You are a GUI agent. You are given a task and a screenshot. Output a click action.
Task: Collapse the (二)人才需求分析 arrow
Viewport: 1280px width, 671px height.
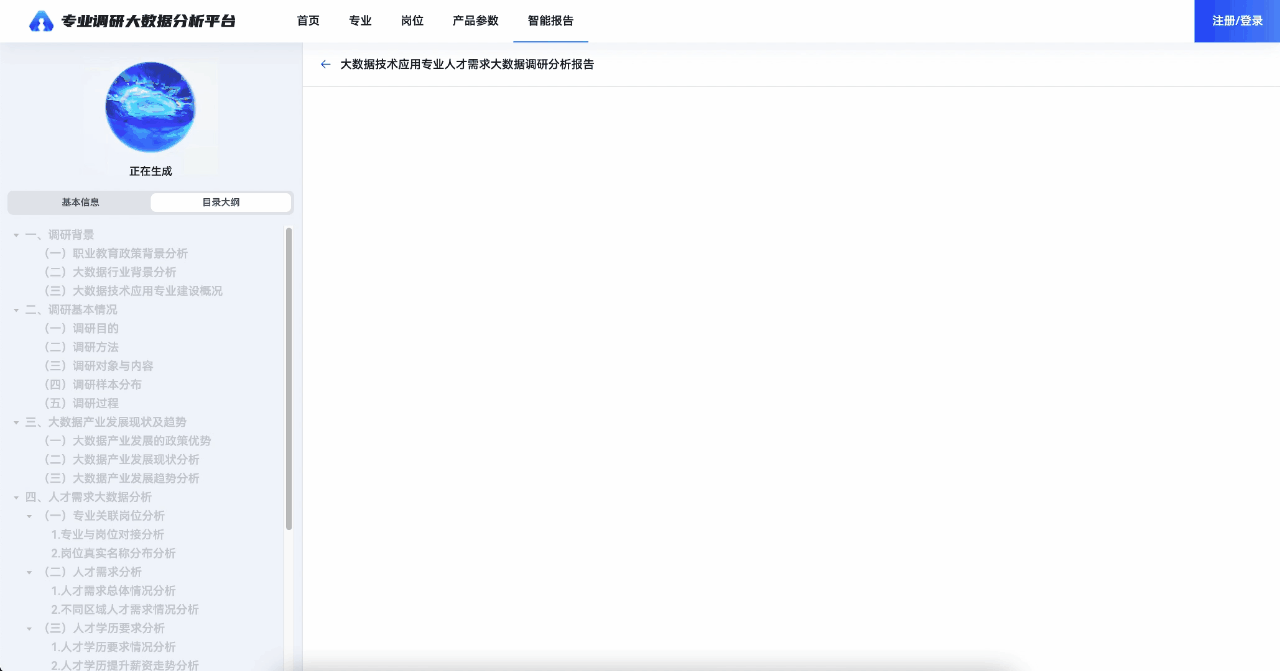[30, 573]
